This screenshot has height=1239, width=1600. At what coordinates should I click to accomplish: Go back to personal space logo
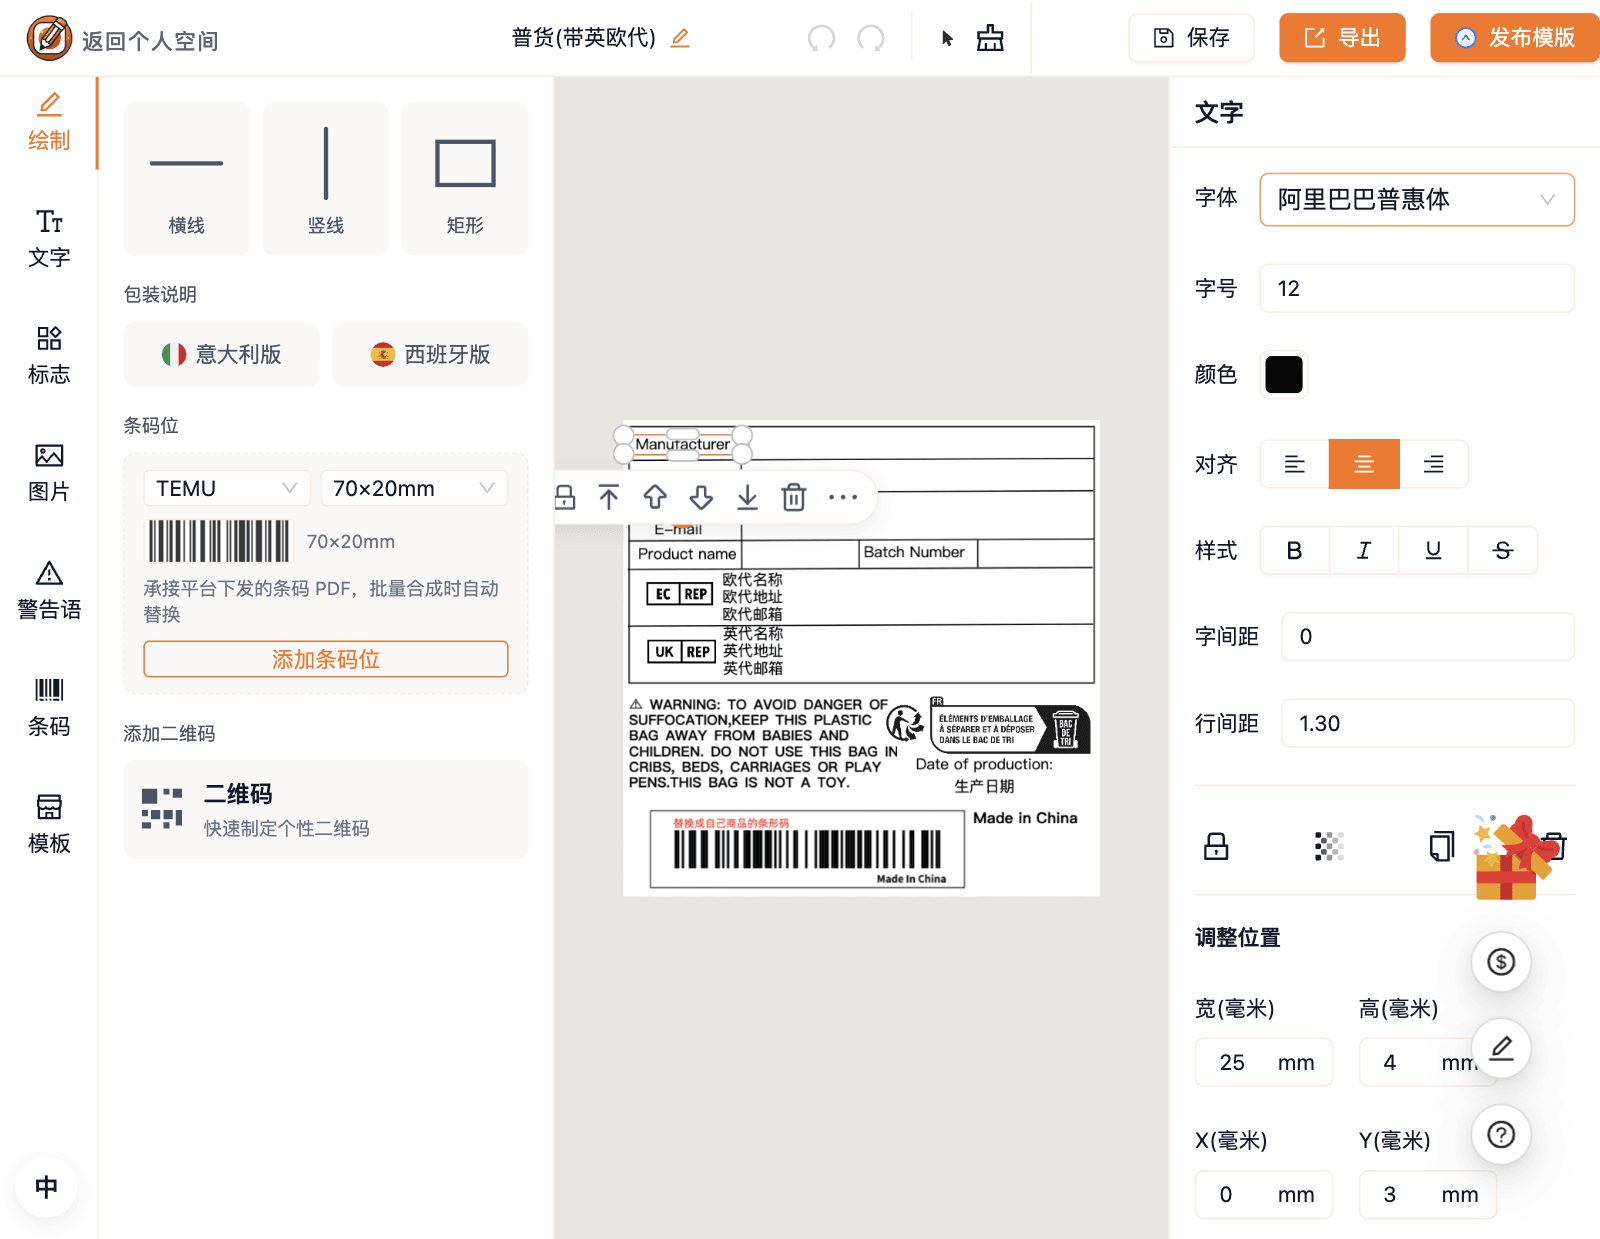point(49,38)
